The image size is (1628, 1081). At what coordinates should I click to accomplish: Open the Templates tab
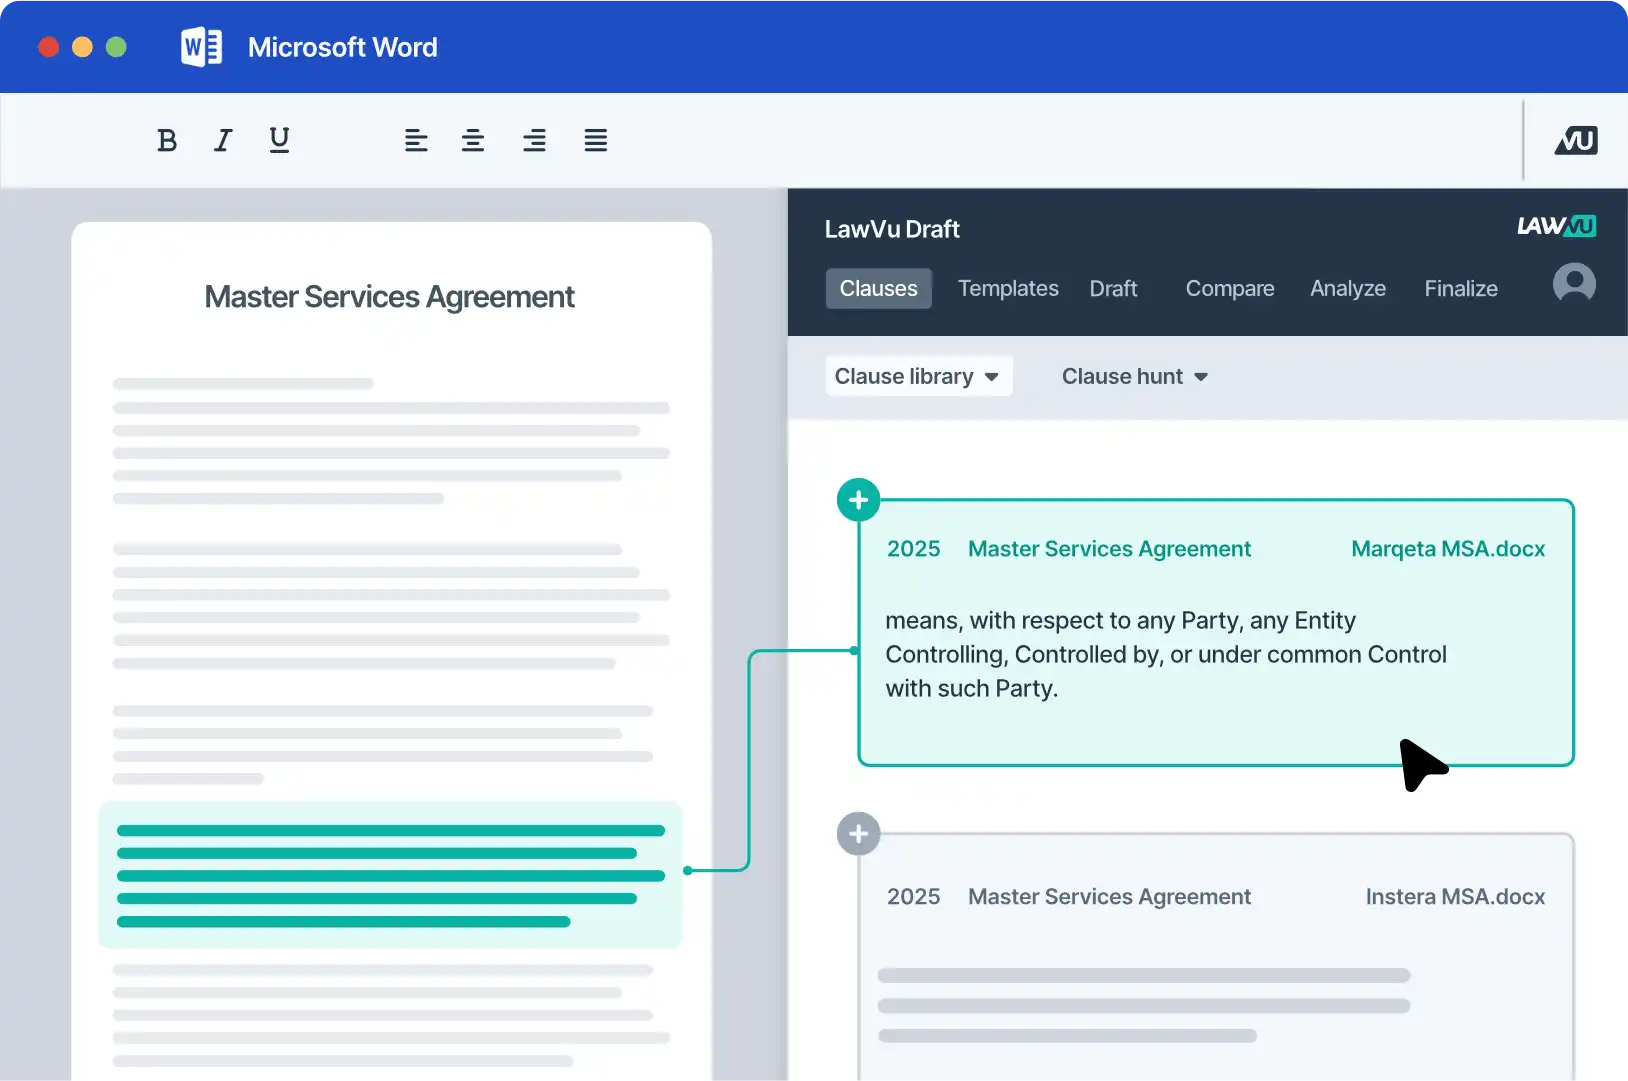click(x=1008, y=288)
